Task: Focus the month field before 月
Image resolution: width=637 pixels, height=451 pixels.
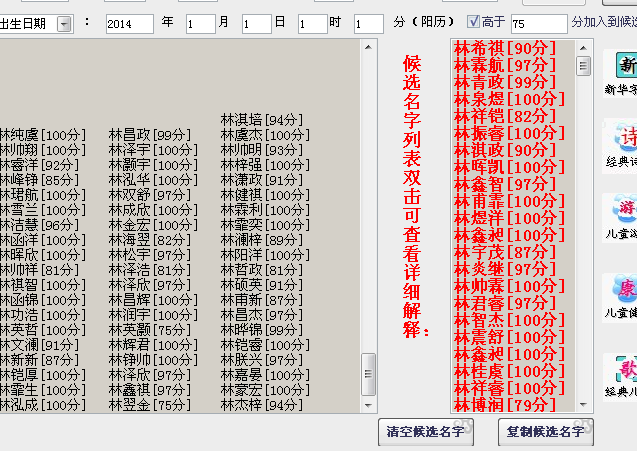Action: (x=201, y=24)
